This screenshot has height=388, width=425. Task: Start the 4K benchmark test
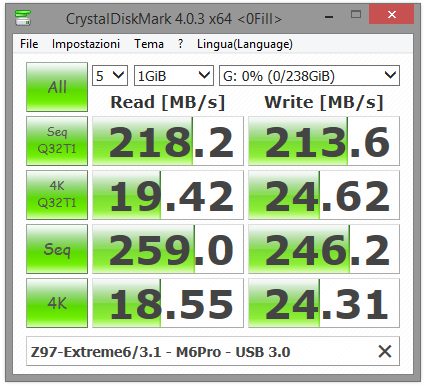pyautogui.click(x=57, y=303)
